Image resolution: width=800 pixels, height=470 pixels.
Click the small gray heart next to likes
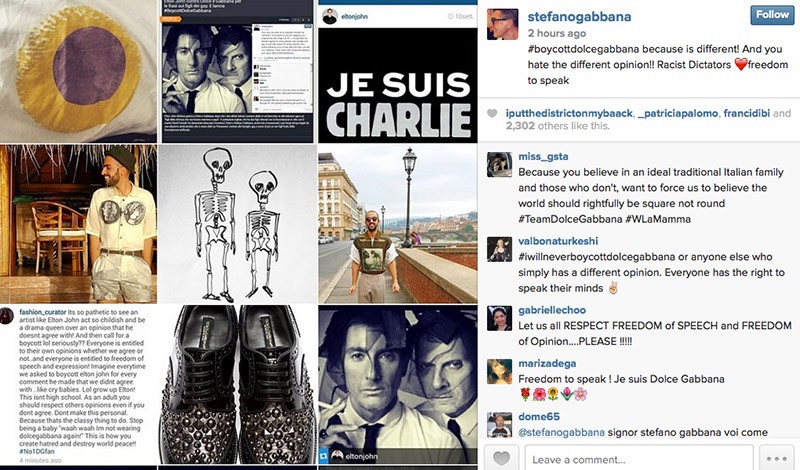pos(492,113)
